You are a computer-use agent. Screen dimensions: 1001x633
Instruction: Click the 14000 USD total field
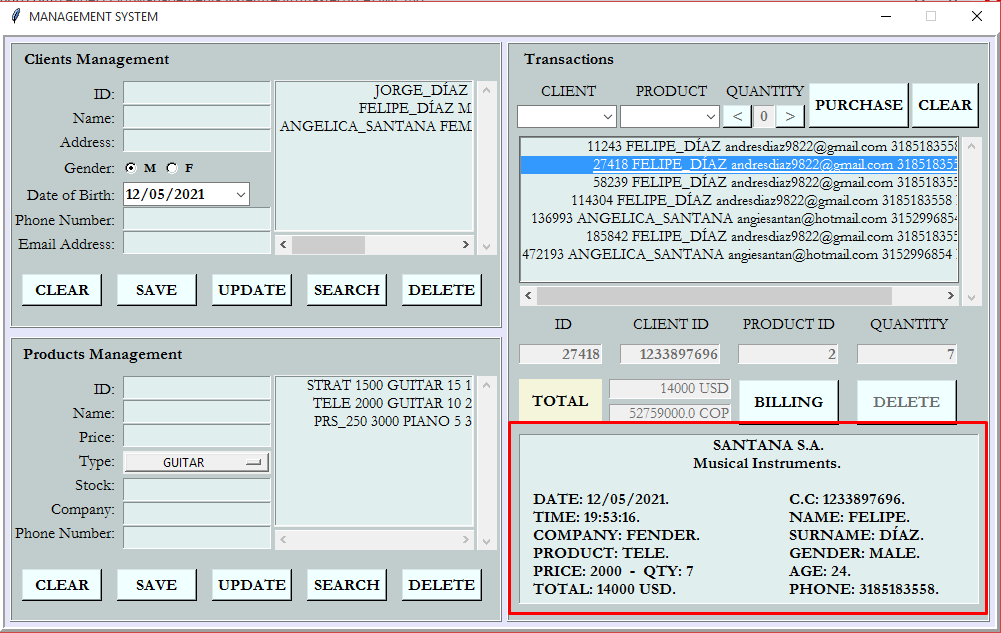click(x=670, y=389)
